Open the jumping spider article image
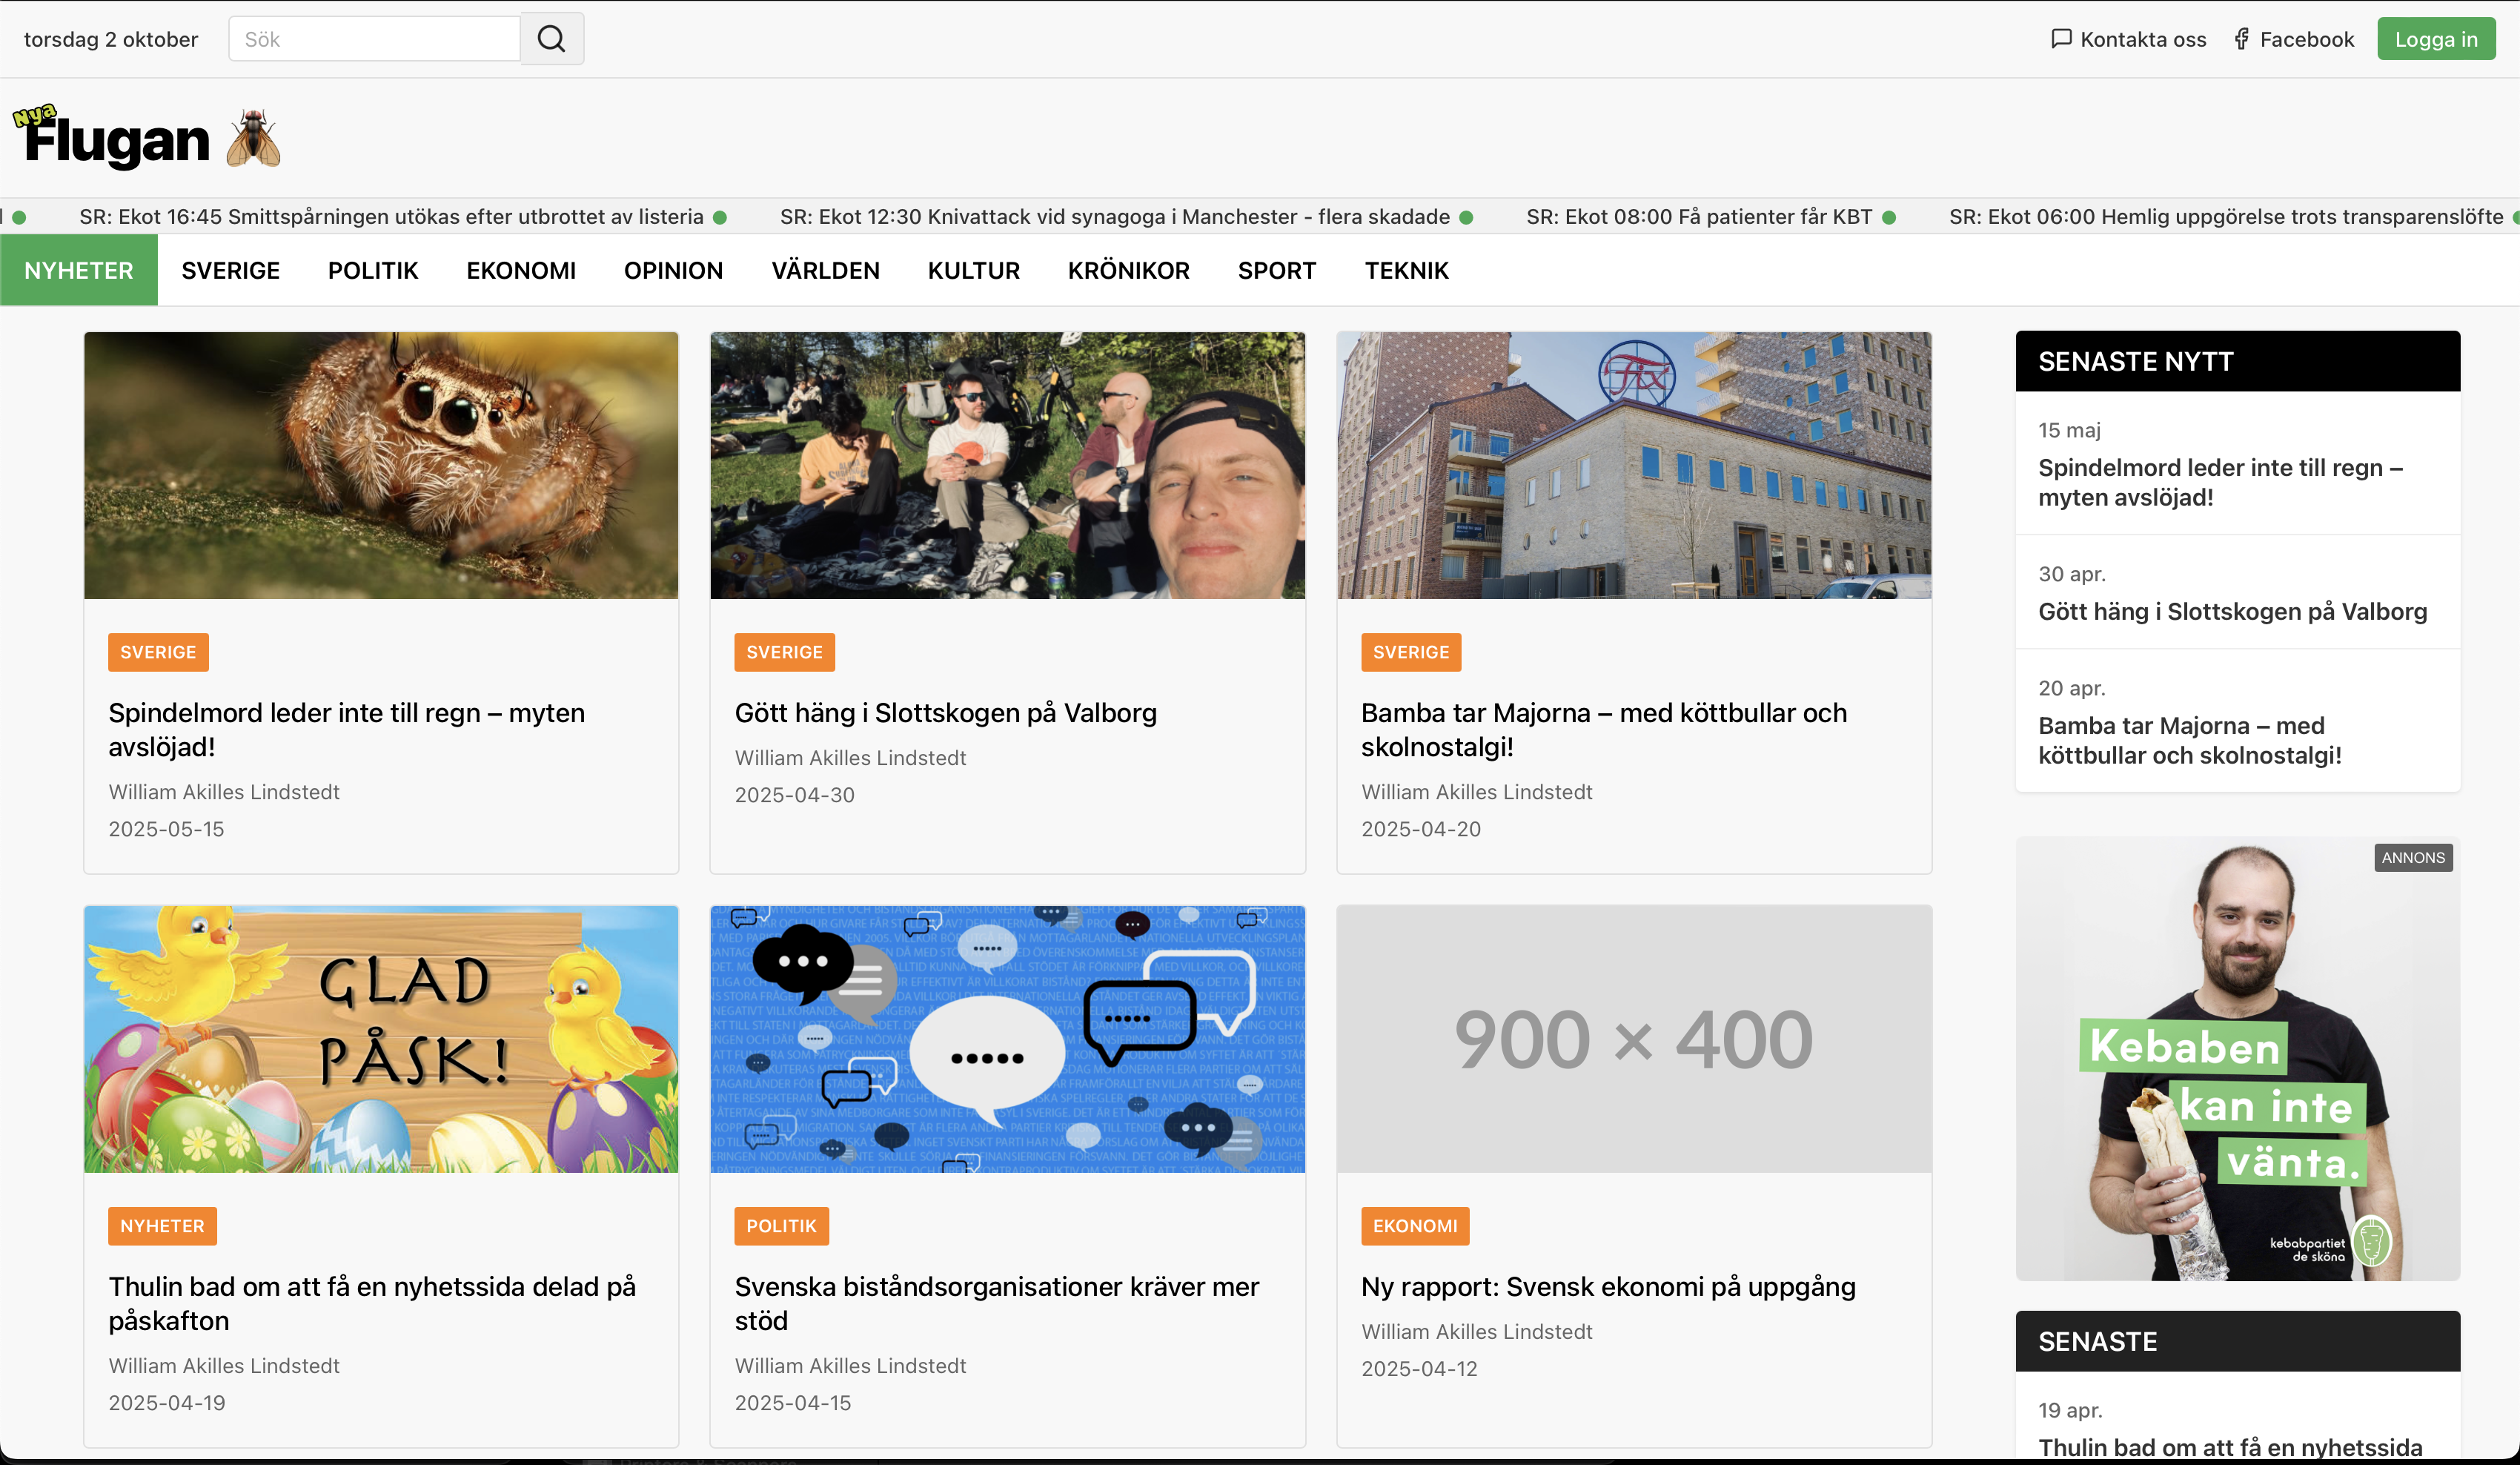The height and width of the screenshot is (1465, 2520). point(381,466)
